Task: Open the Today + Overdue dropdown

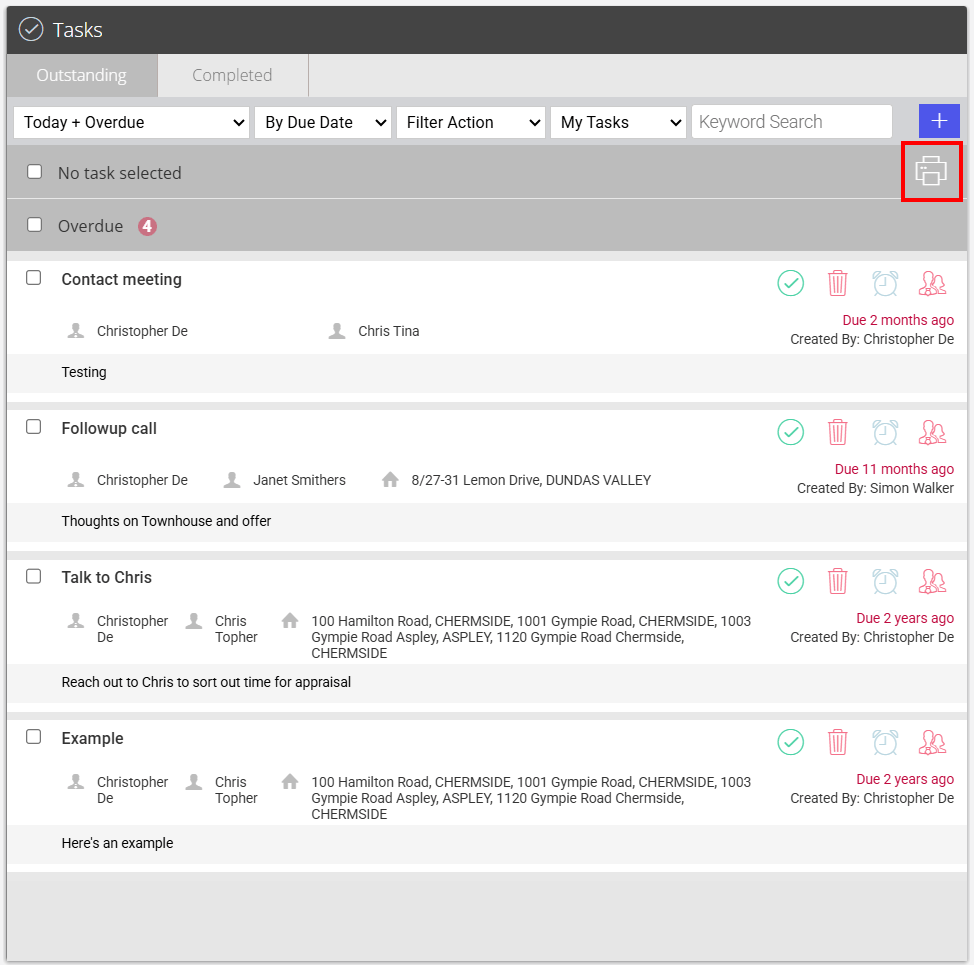Action: 131,122
